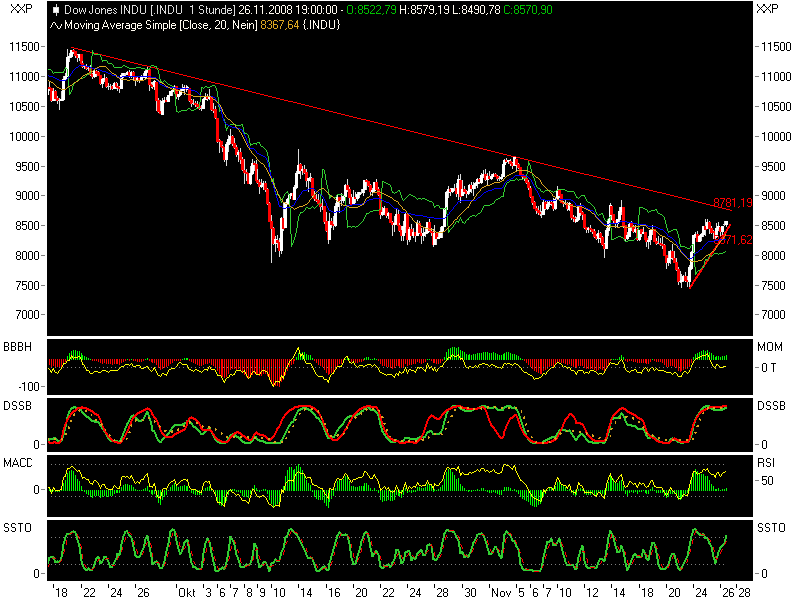Click the RSI 50 level label

click(x=767, y=480)
